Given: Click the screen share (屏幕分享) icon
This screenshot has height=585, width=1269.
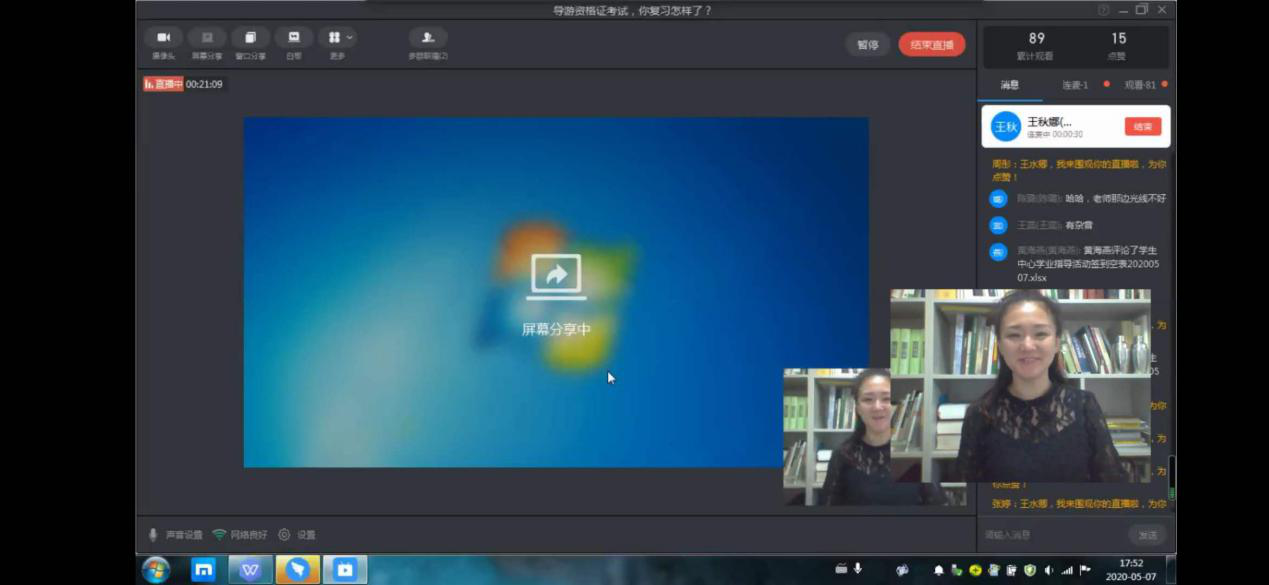Looking at the screenshot, I should (x=207, y=38).
